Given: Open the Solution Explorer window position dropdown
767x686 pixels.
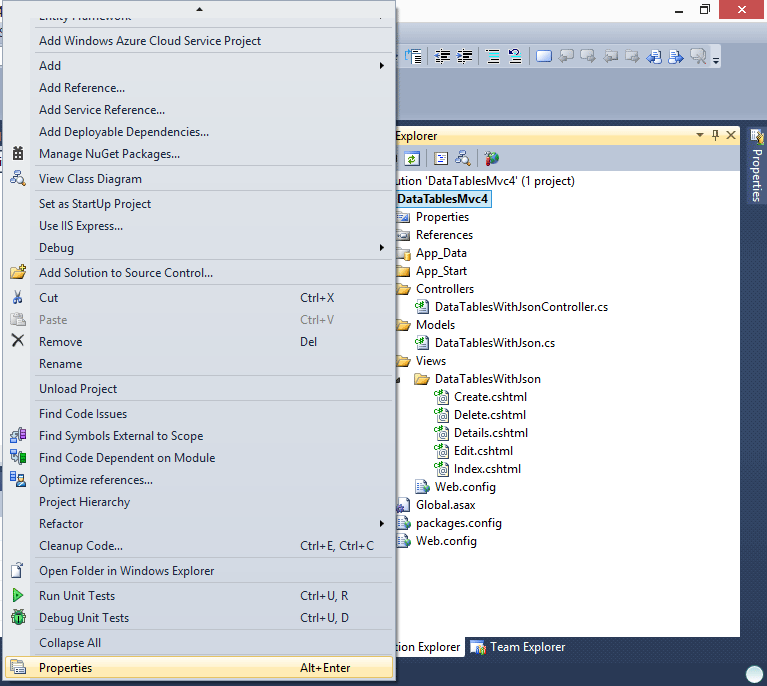Looking at the screenshot, I should point(700,135).
